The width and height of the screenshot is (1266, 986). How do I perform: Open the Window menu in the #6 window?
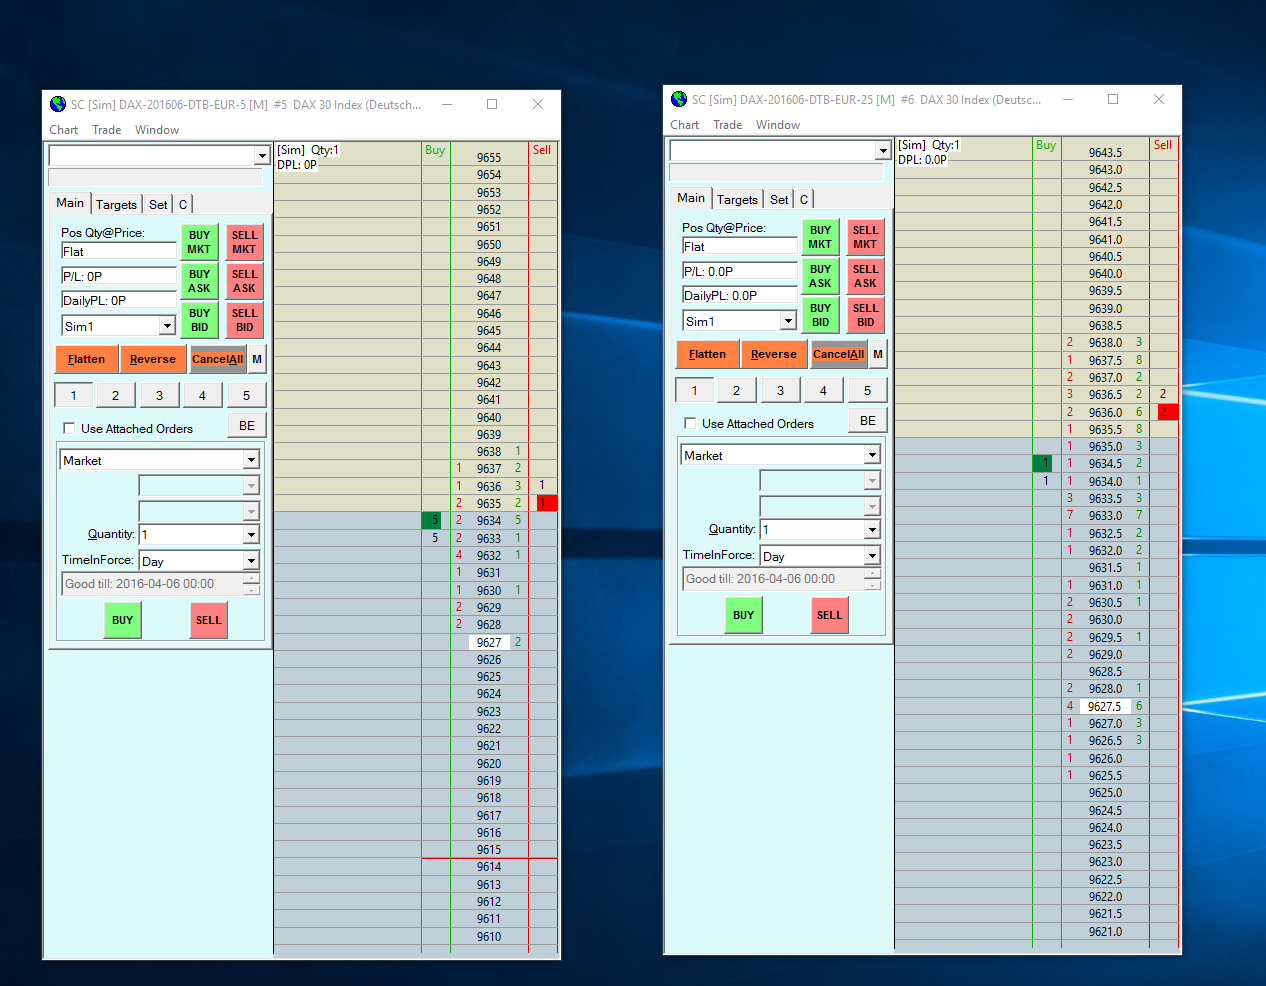[778, 125]
